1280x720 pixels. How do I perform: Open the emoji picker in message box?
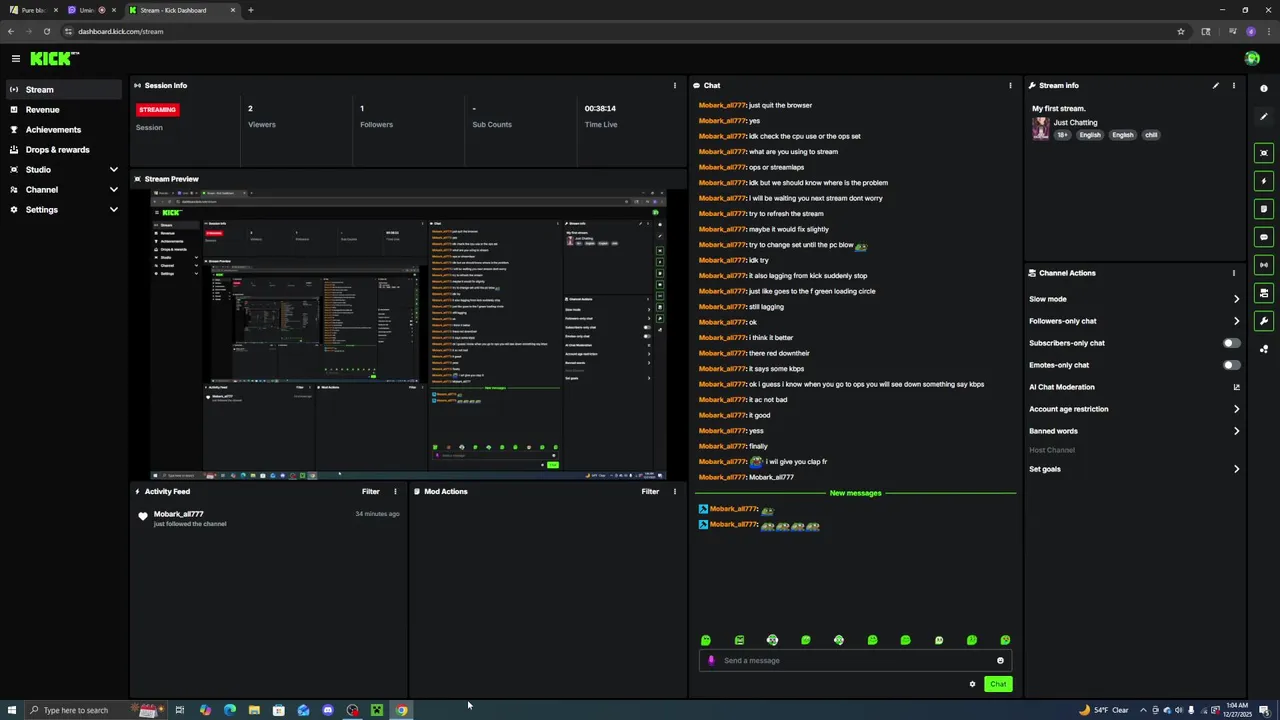click(x=1000, y=661)
